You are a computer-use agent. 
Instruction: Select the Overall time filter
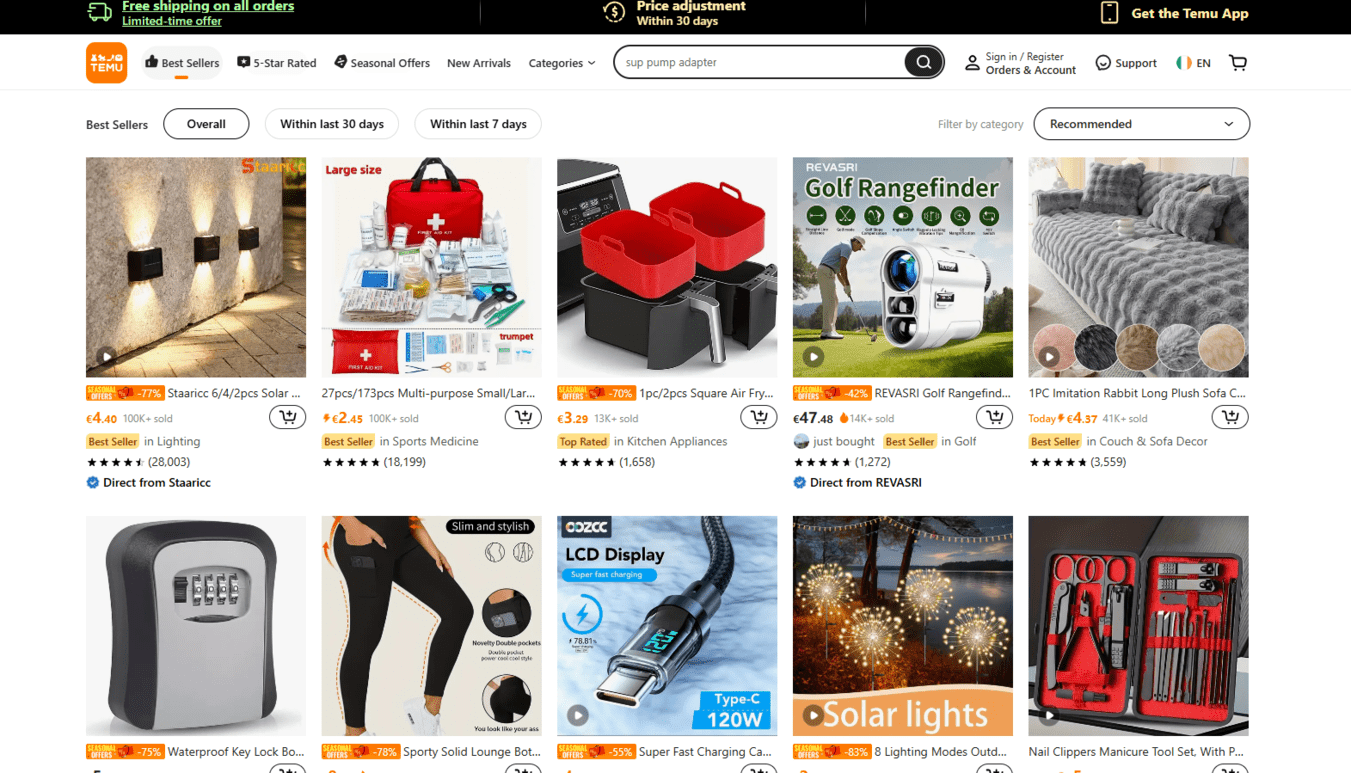[206, 124]
